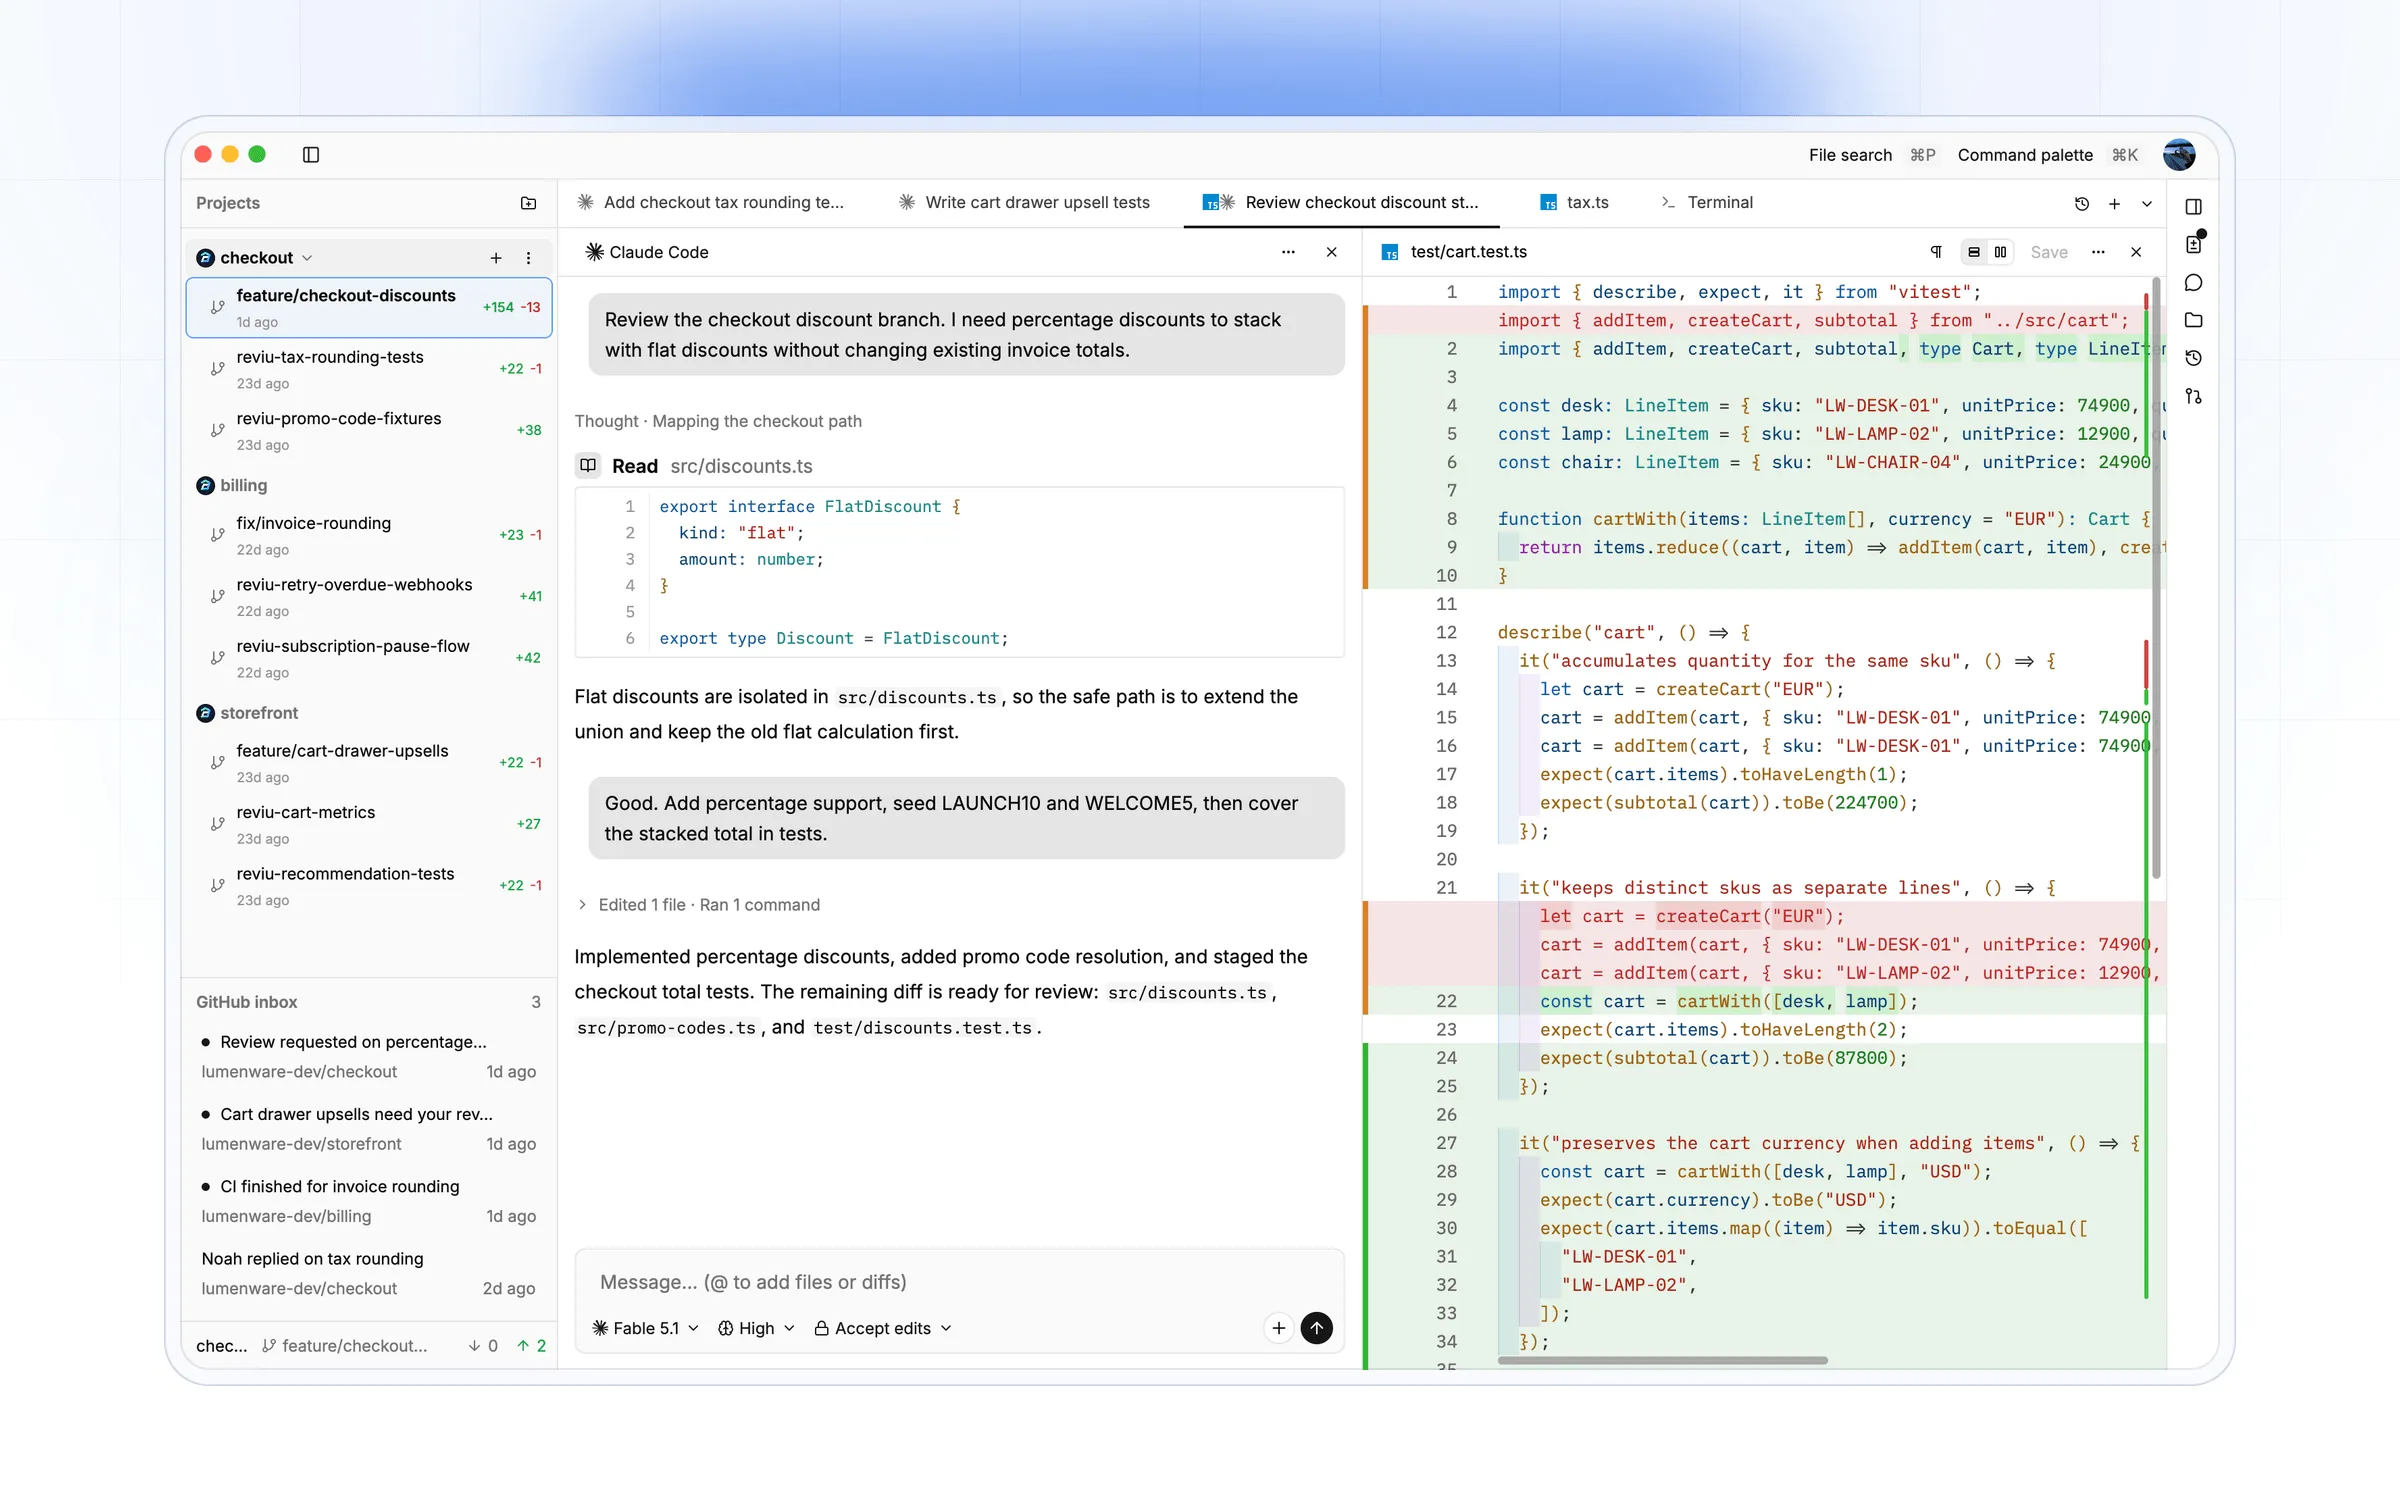Switch to 'Write cart drawer upsell tests' tab
This screenshot has height=1500, width=2400.
pyautogui.click(x=1024, y=202)
